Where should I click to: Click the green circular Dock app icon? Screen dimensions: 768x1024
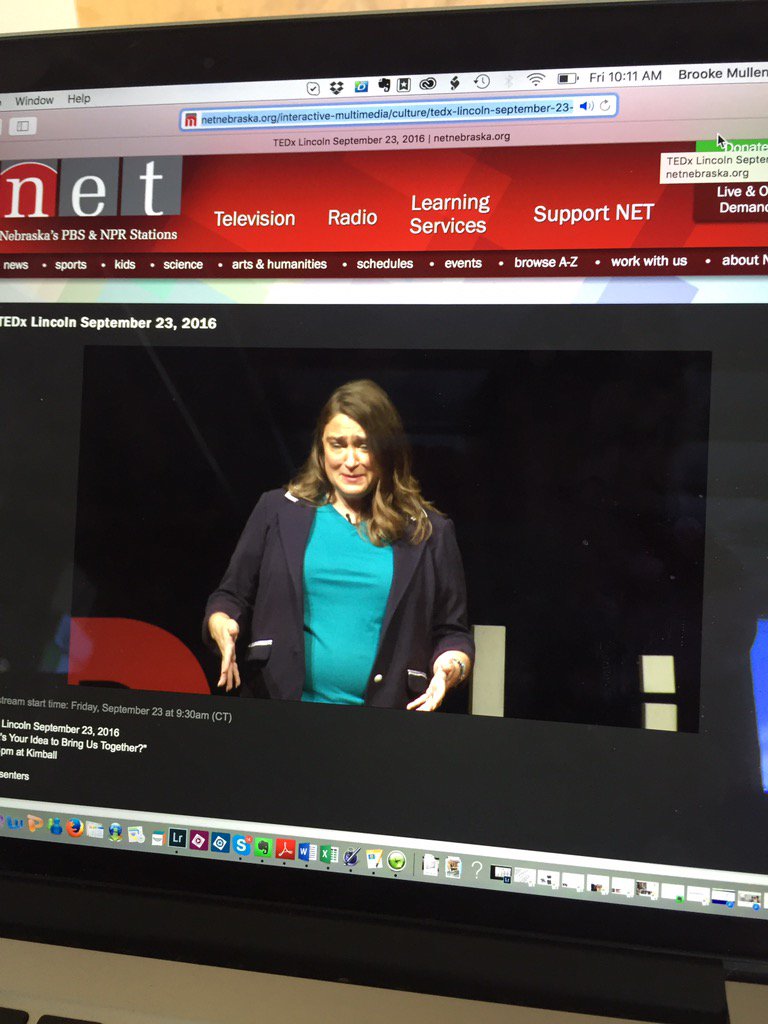pos(396,861)
